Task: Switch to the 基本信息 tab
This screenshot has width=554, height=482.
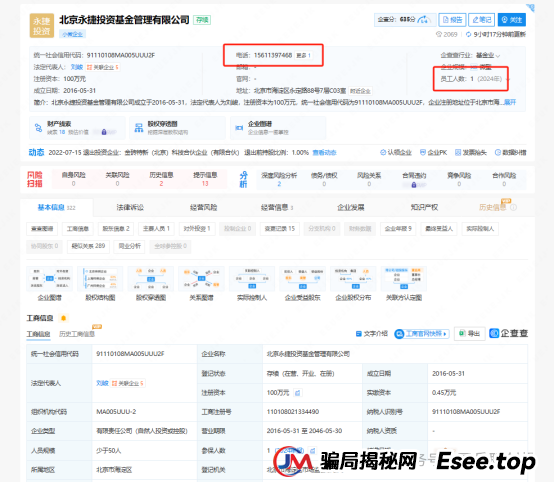Action: coord(57,207)
